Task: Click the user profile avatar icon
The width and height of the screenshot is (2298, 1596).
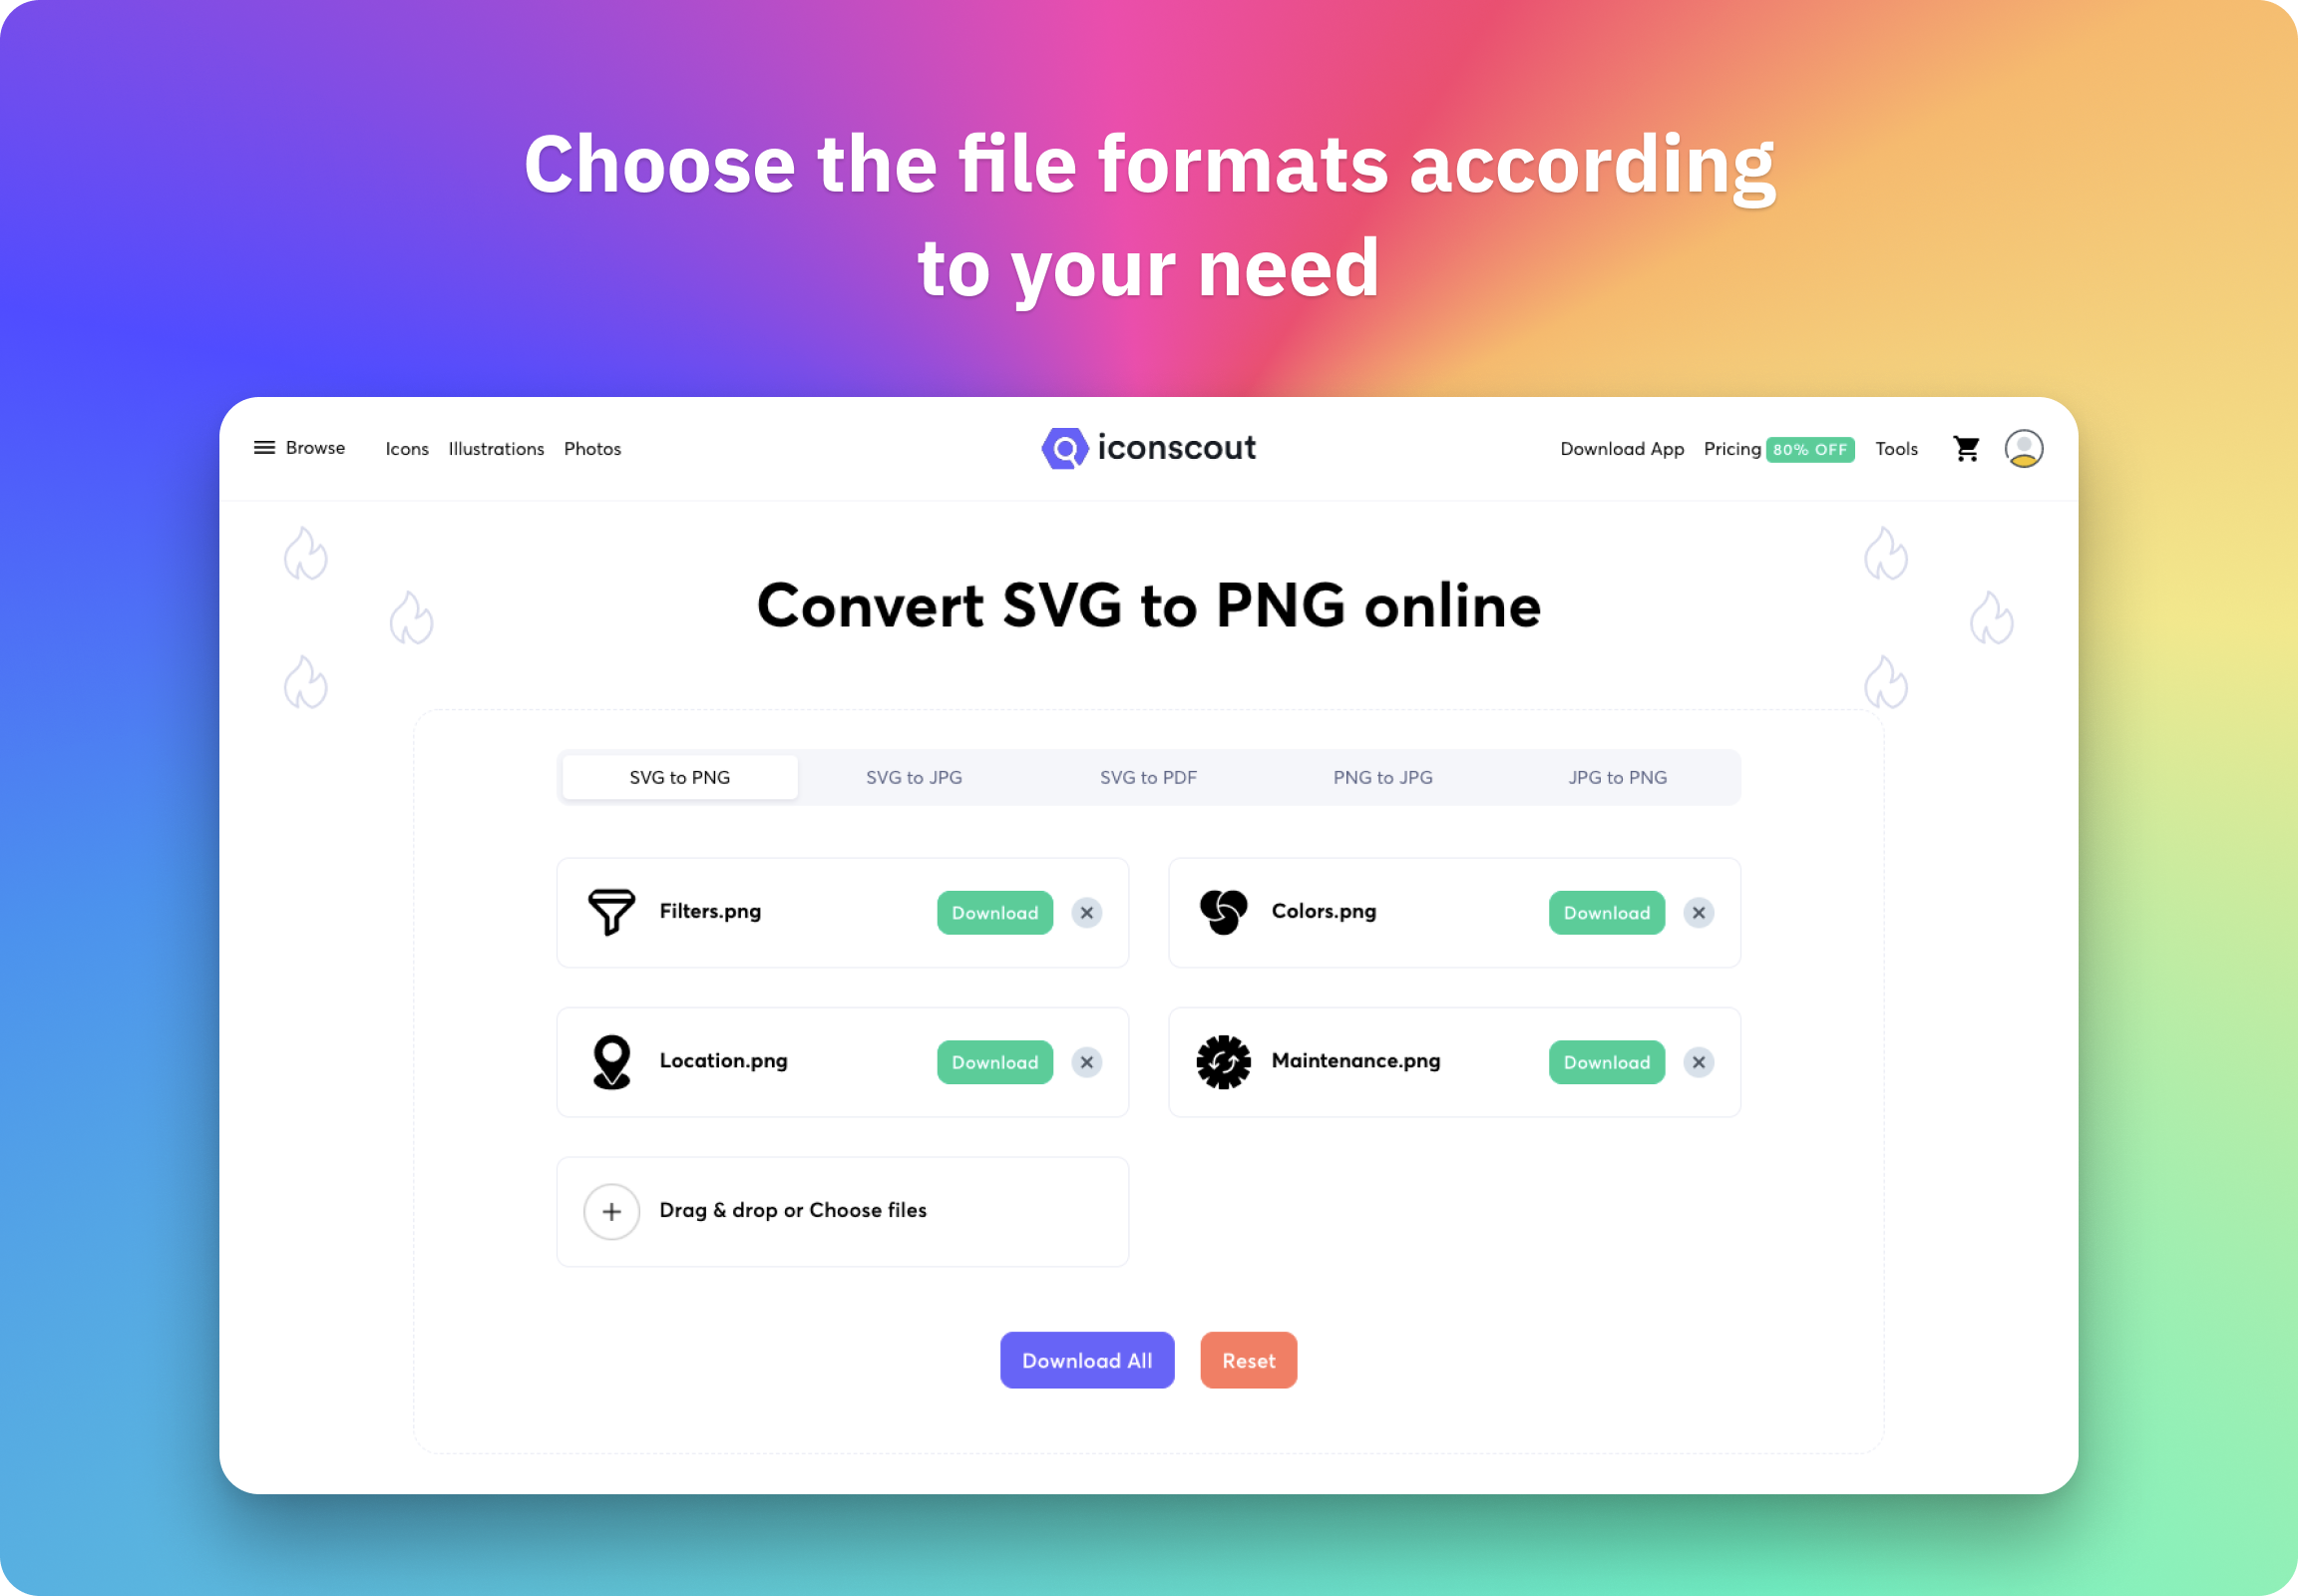Action: 2022,449
